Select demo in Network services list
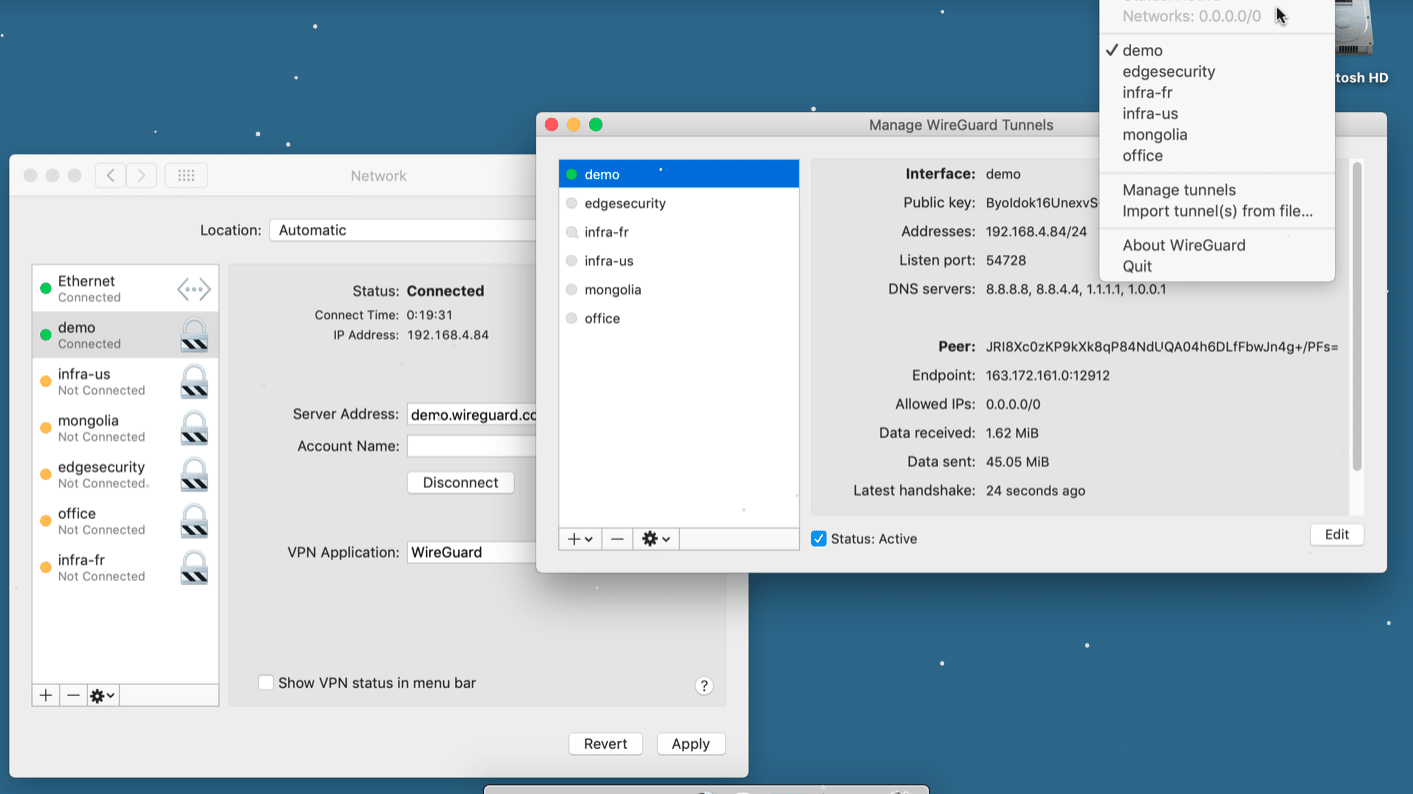The width and height of the screenshot is (1413, 794). tap(125, 335)
